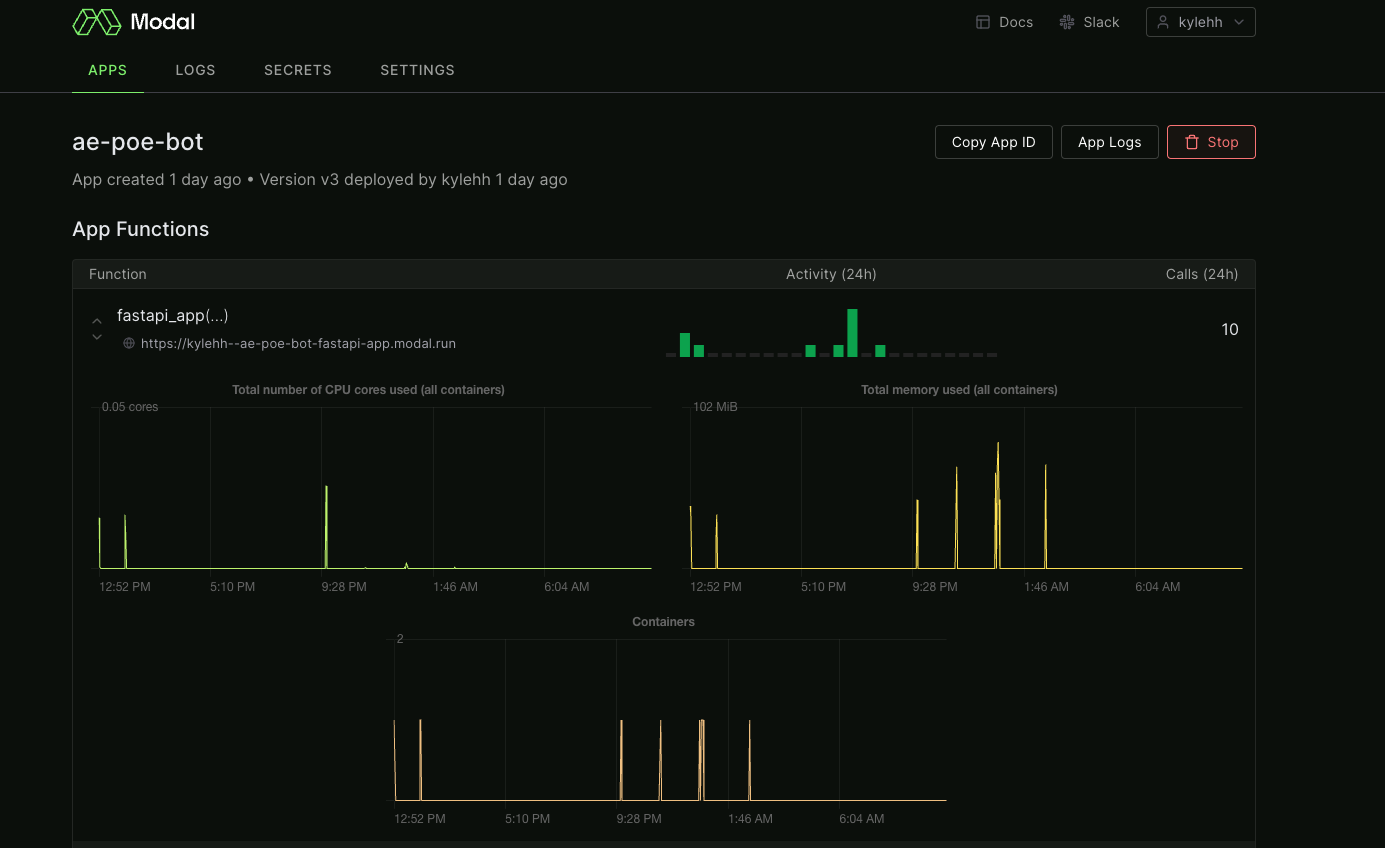Click the Modal wordmark text

(163, 22)
